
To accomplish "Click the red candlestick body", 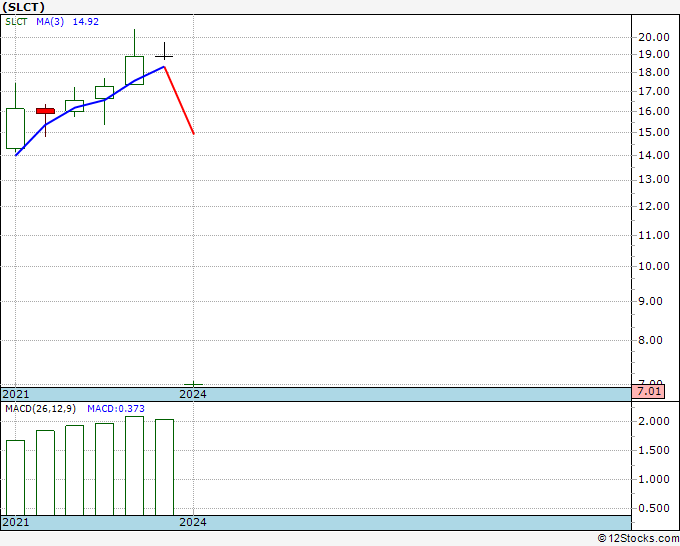I will (46, 111).
